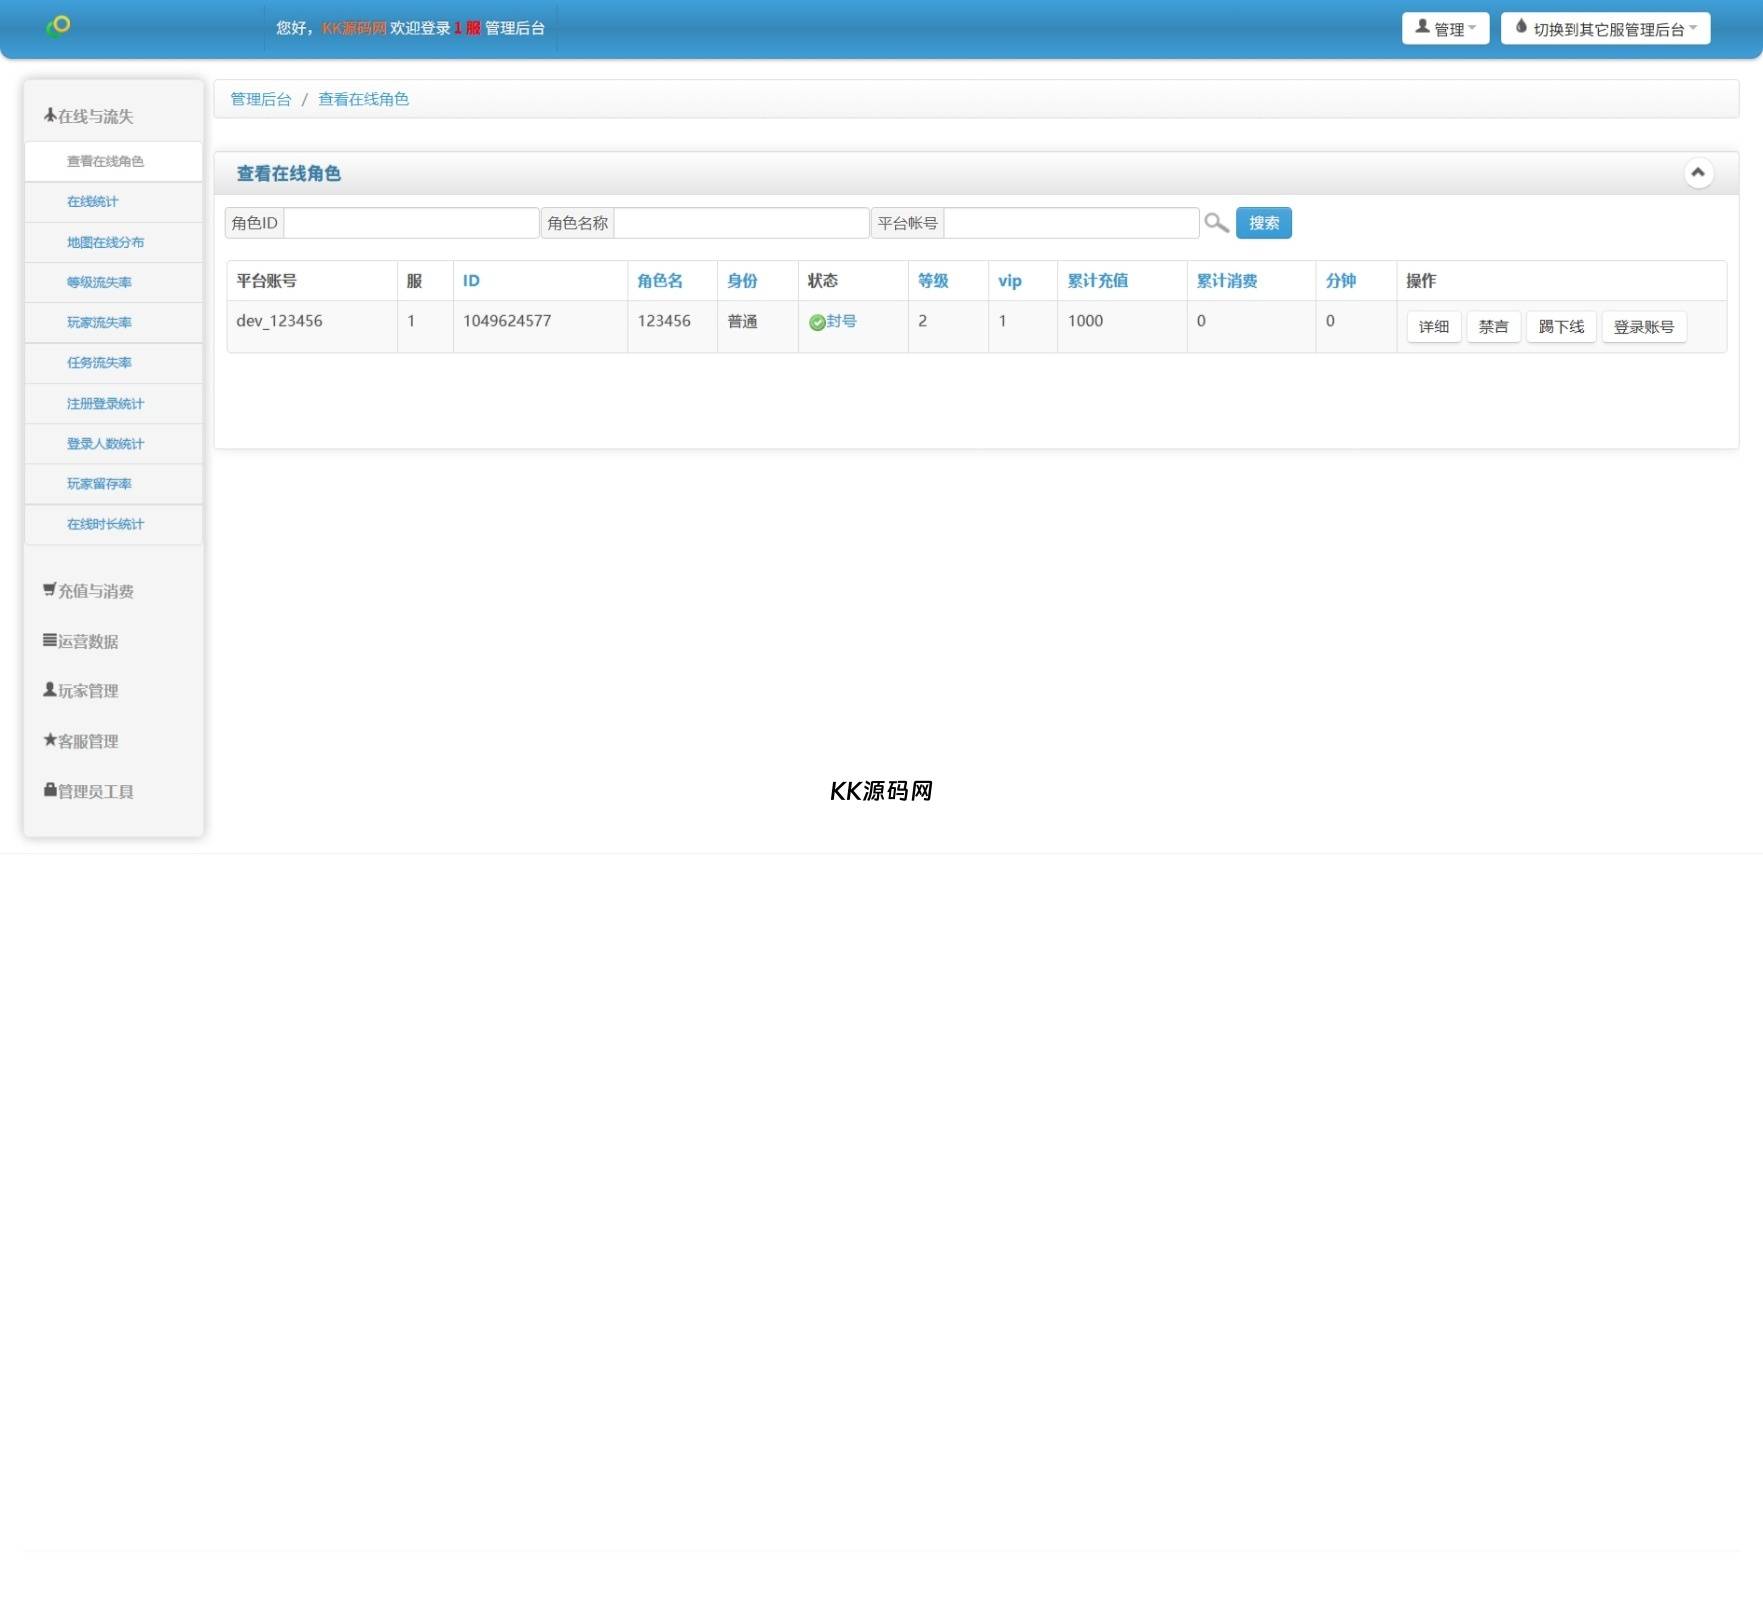Image resolution: width=1763 pixels, height=1620 pixels.
Task: Click the green logo icon in header
Action: [59, 26]
